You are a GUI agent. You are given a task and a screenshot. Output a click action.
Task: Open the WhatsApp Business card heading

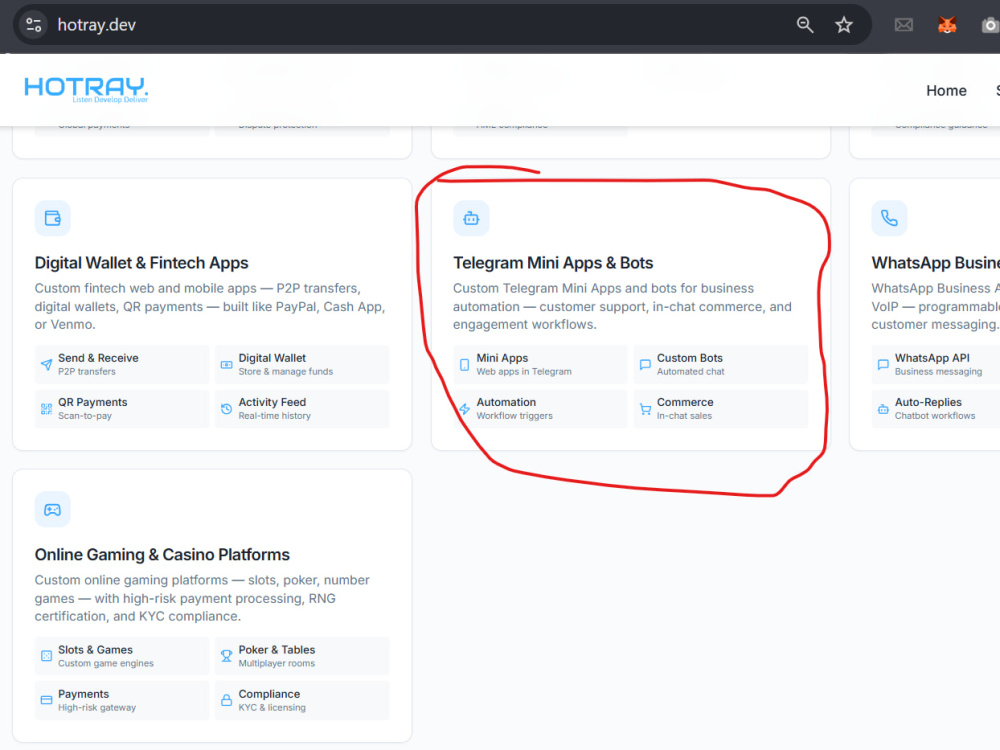[936, 263]
